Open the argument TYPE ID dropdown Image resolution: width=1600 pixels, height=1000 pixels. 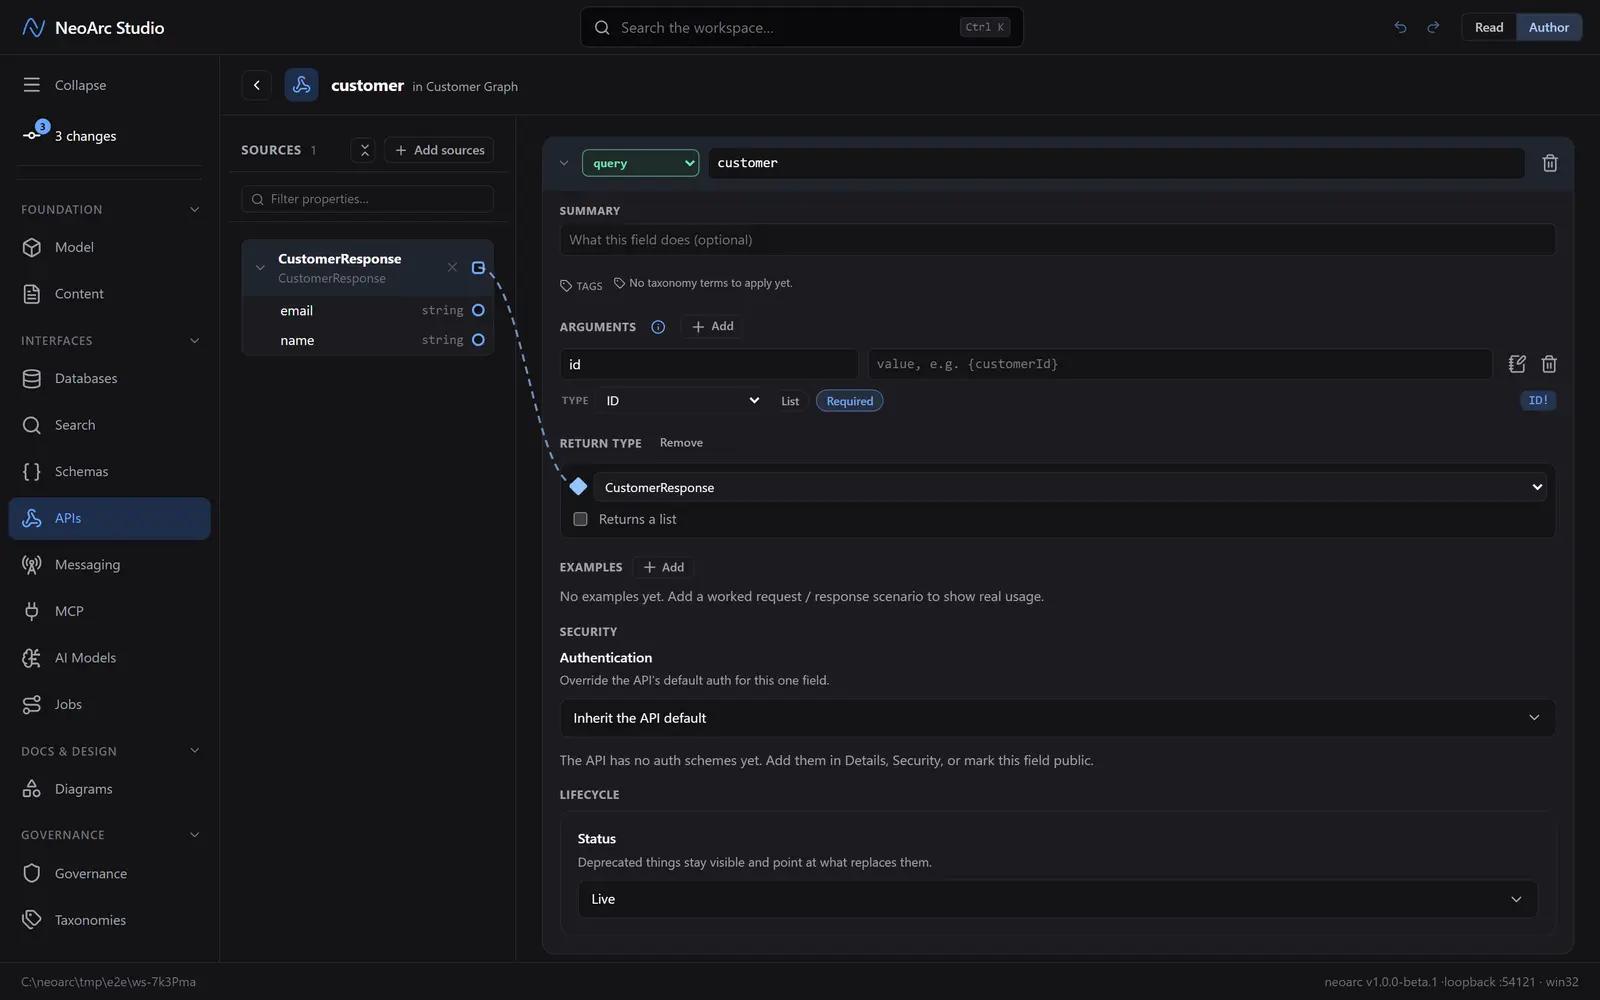[x=683, y=401]
